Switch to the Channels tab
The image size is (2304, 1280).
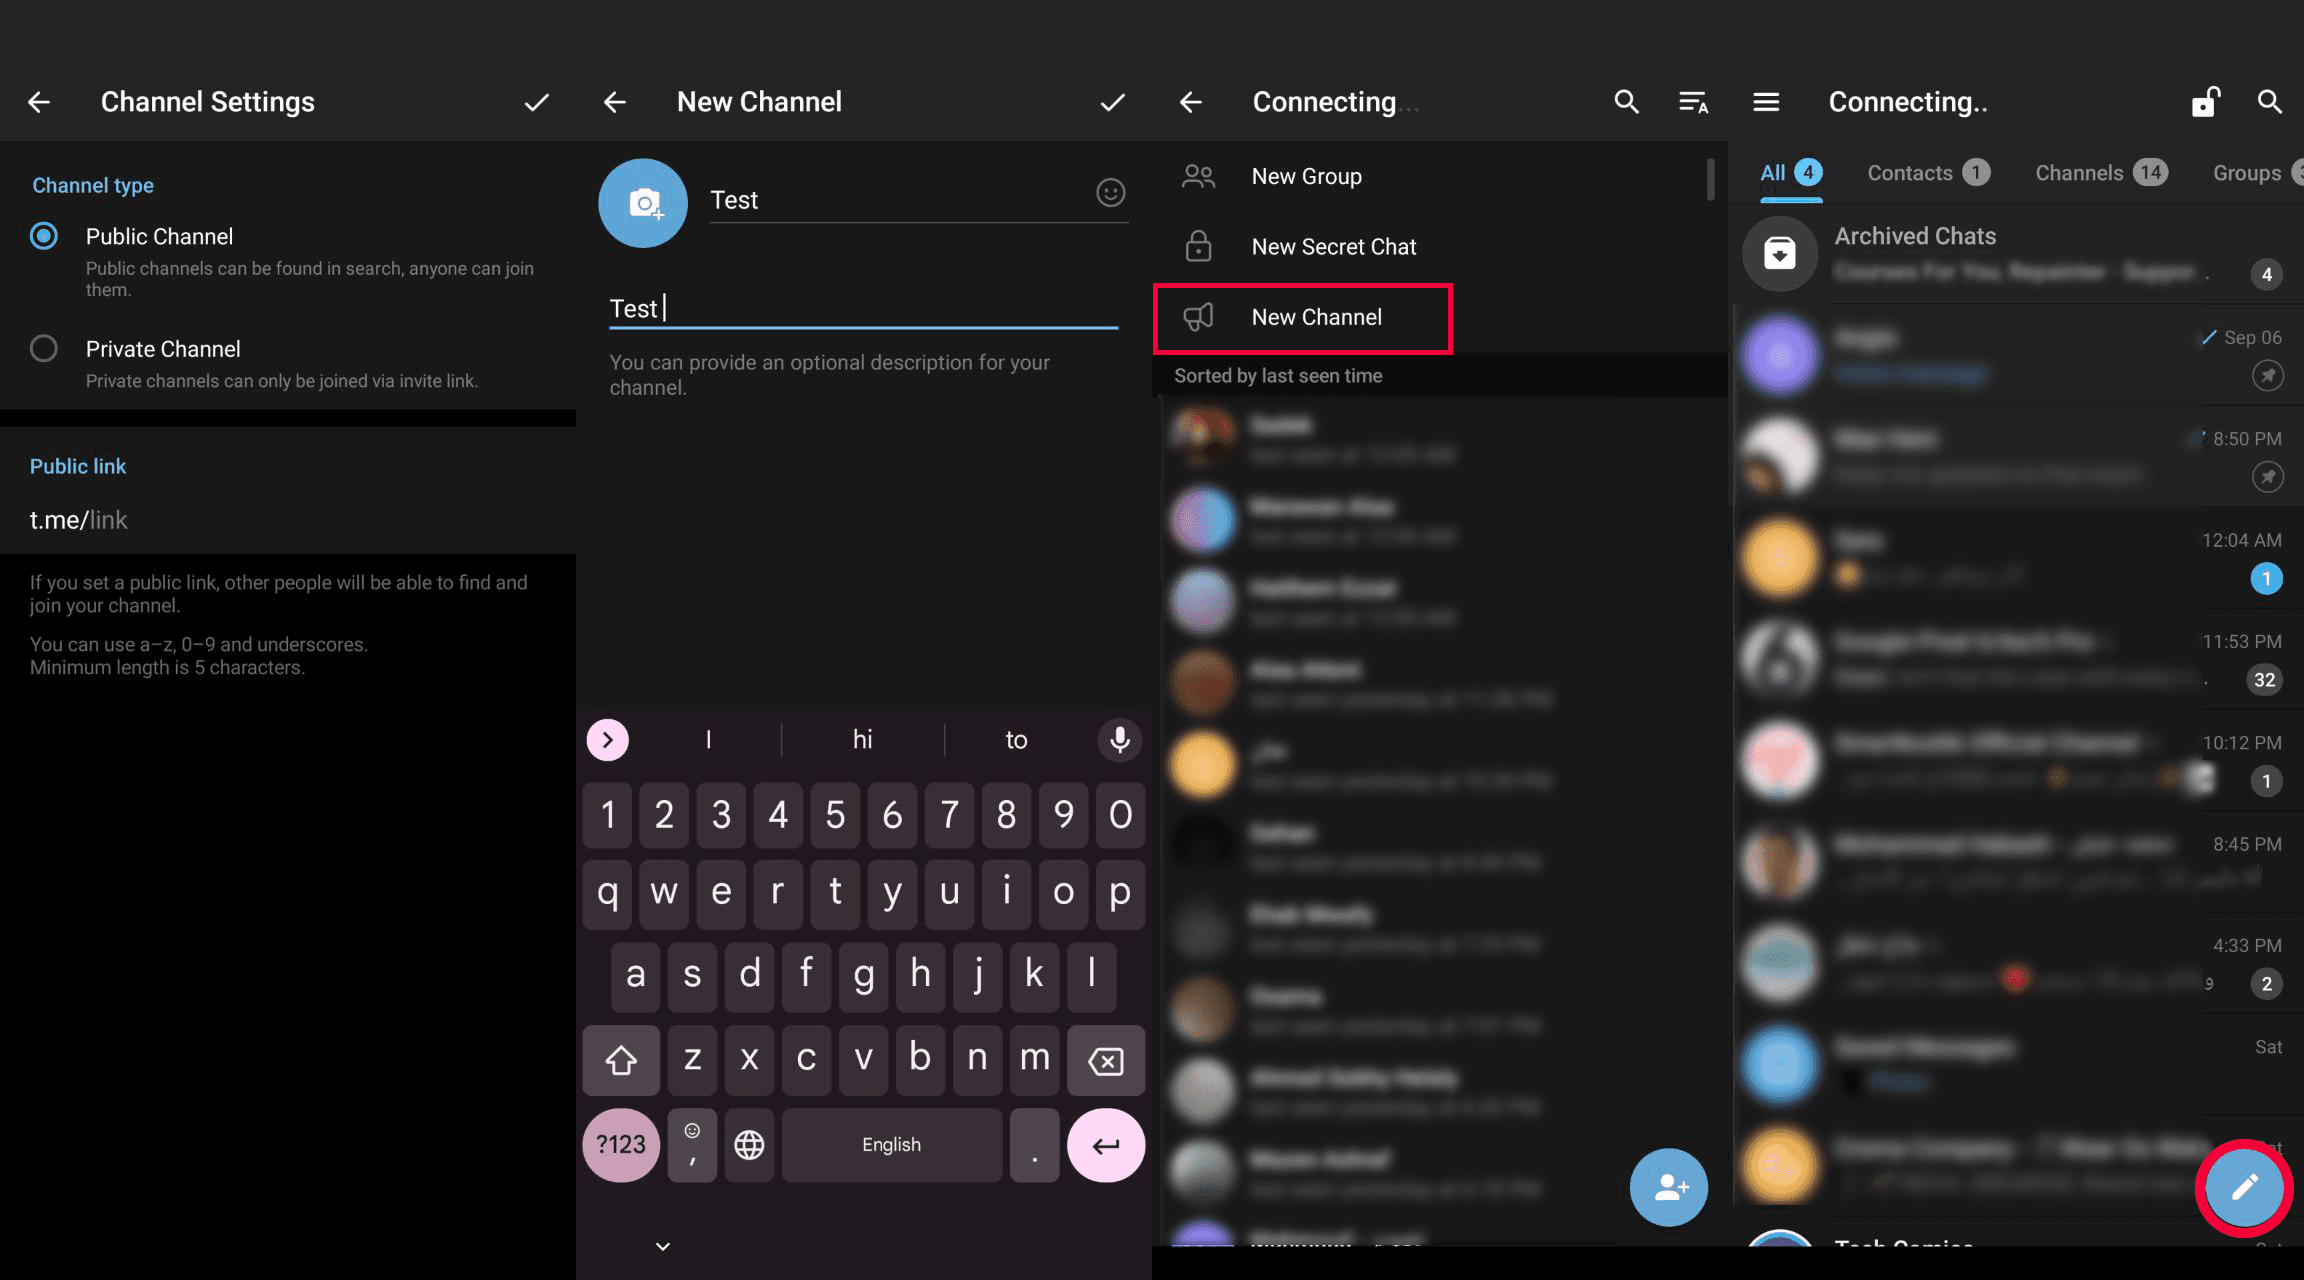click(x=2101, y=174)
